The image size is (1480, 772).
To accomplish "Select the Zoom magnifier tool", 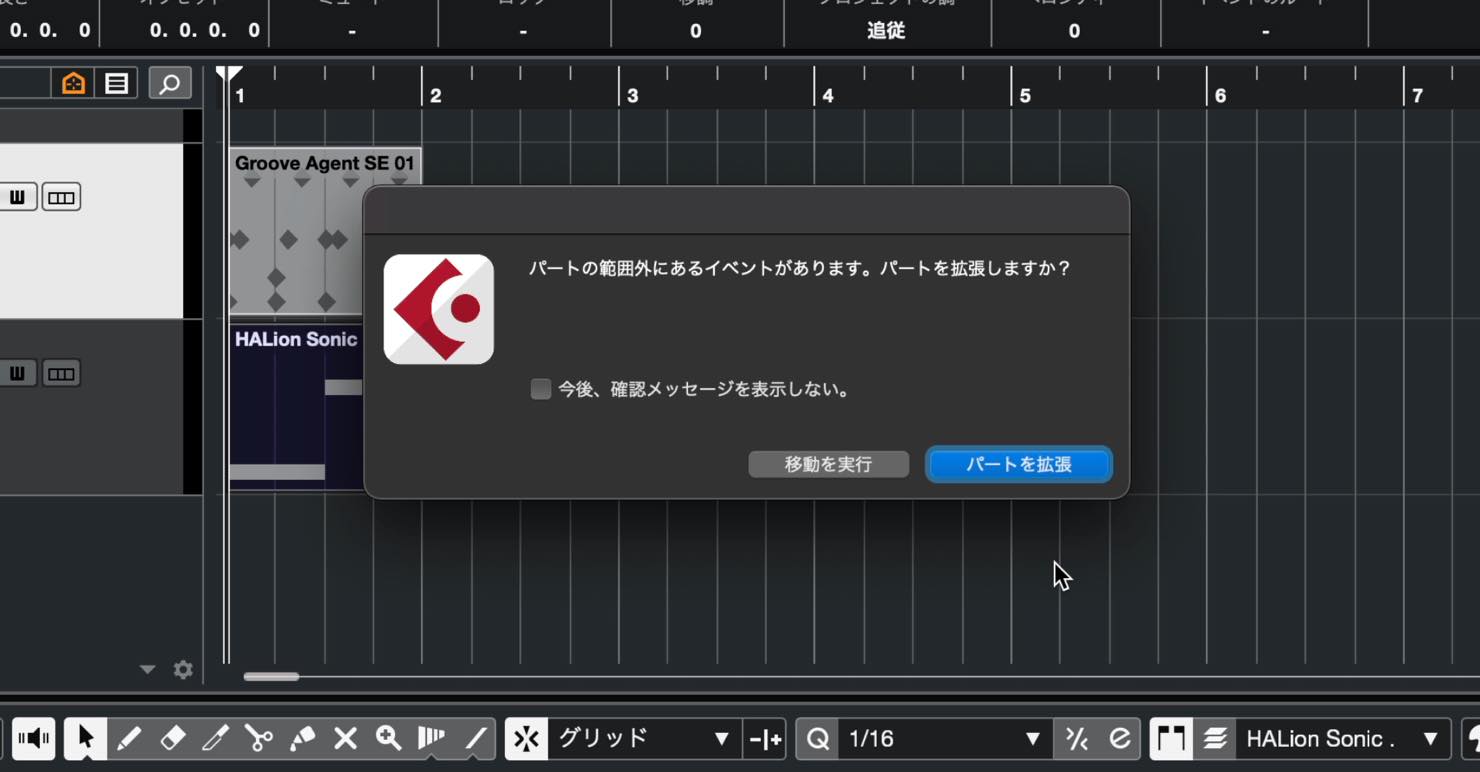I will [x=388, y=739].
